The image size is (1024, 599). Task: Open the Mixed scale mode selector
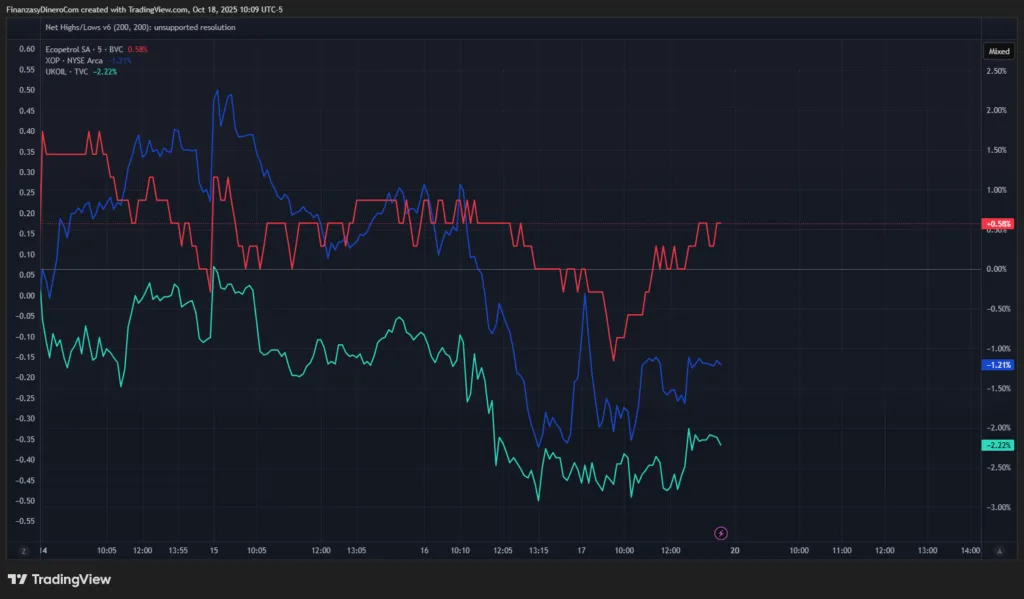tap(999, 49)
